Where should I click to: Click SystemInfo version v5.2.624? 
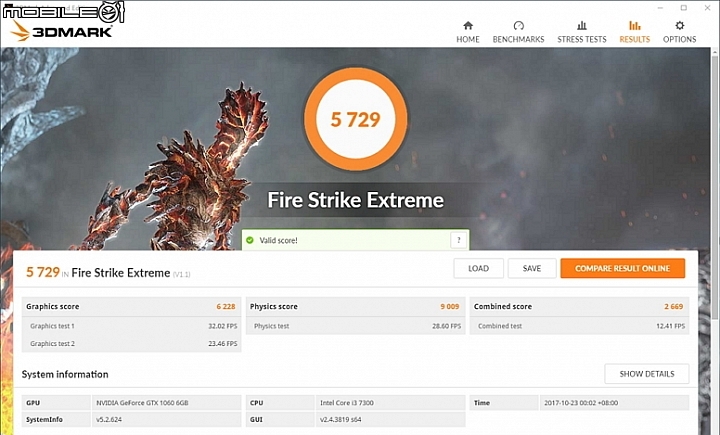pos(109,419)
